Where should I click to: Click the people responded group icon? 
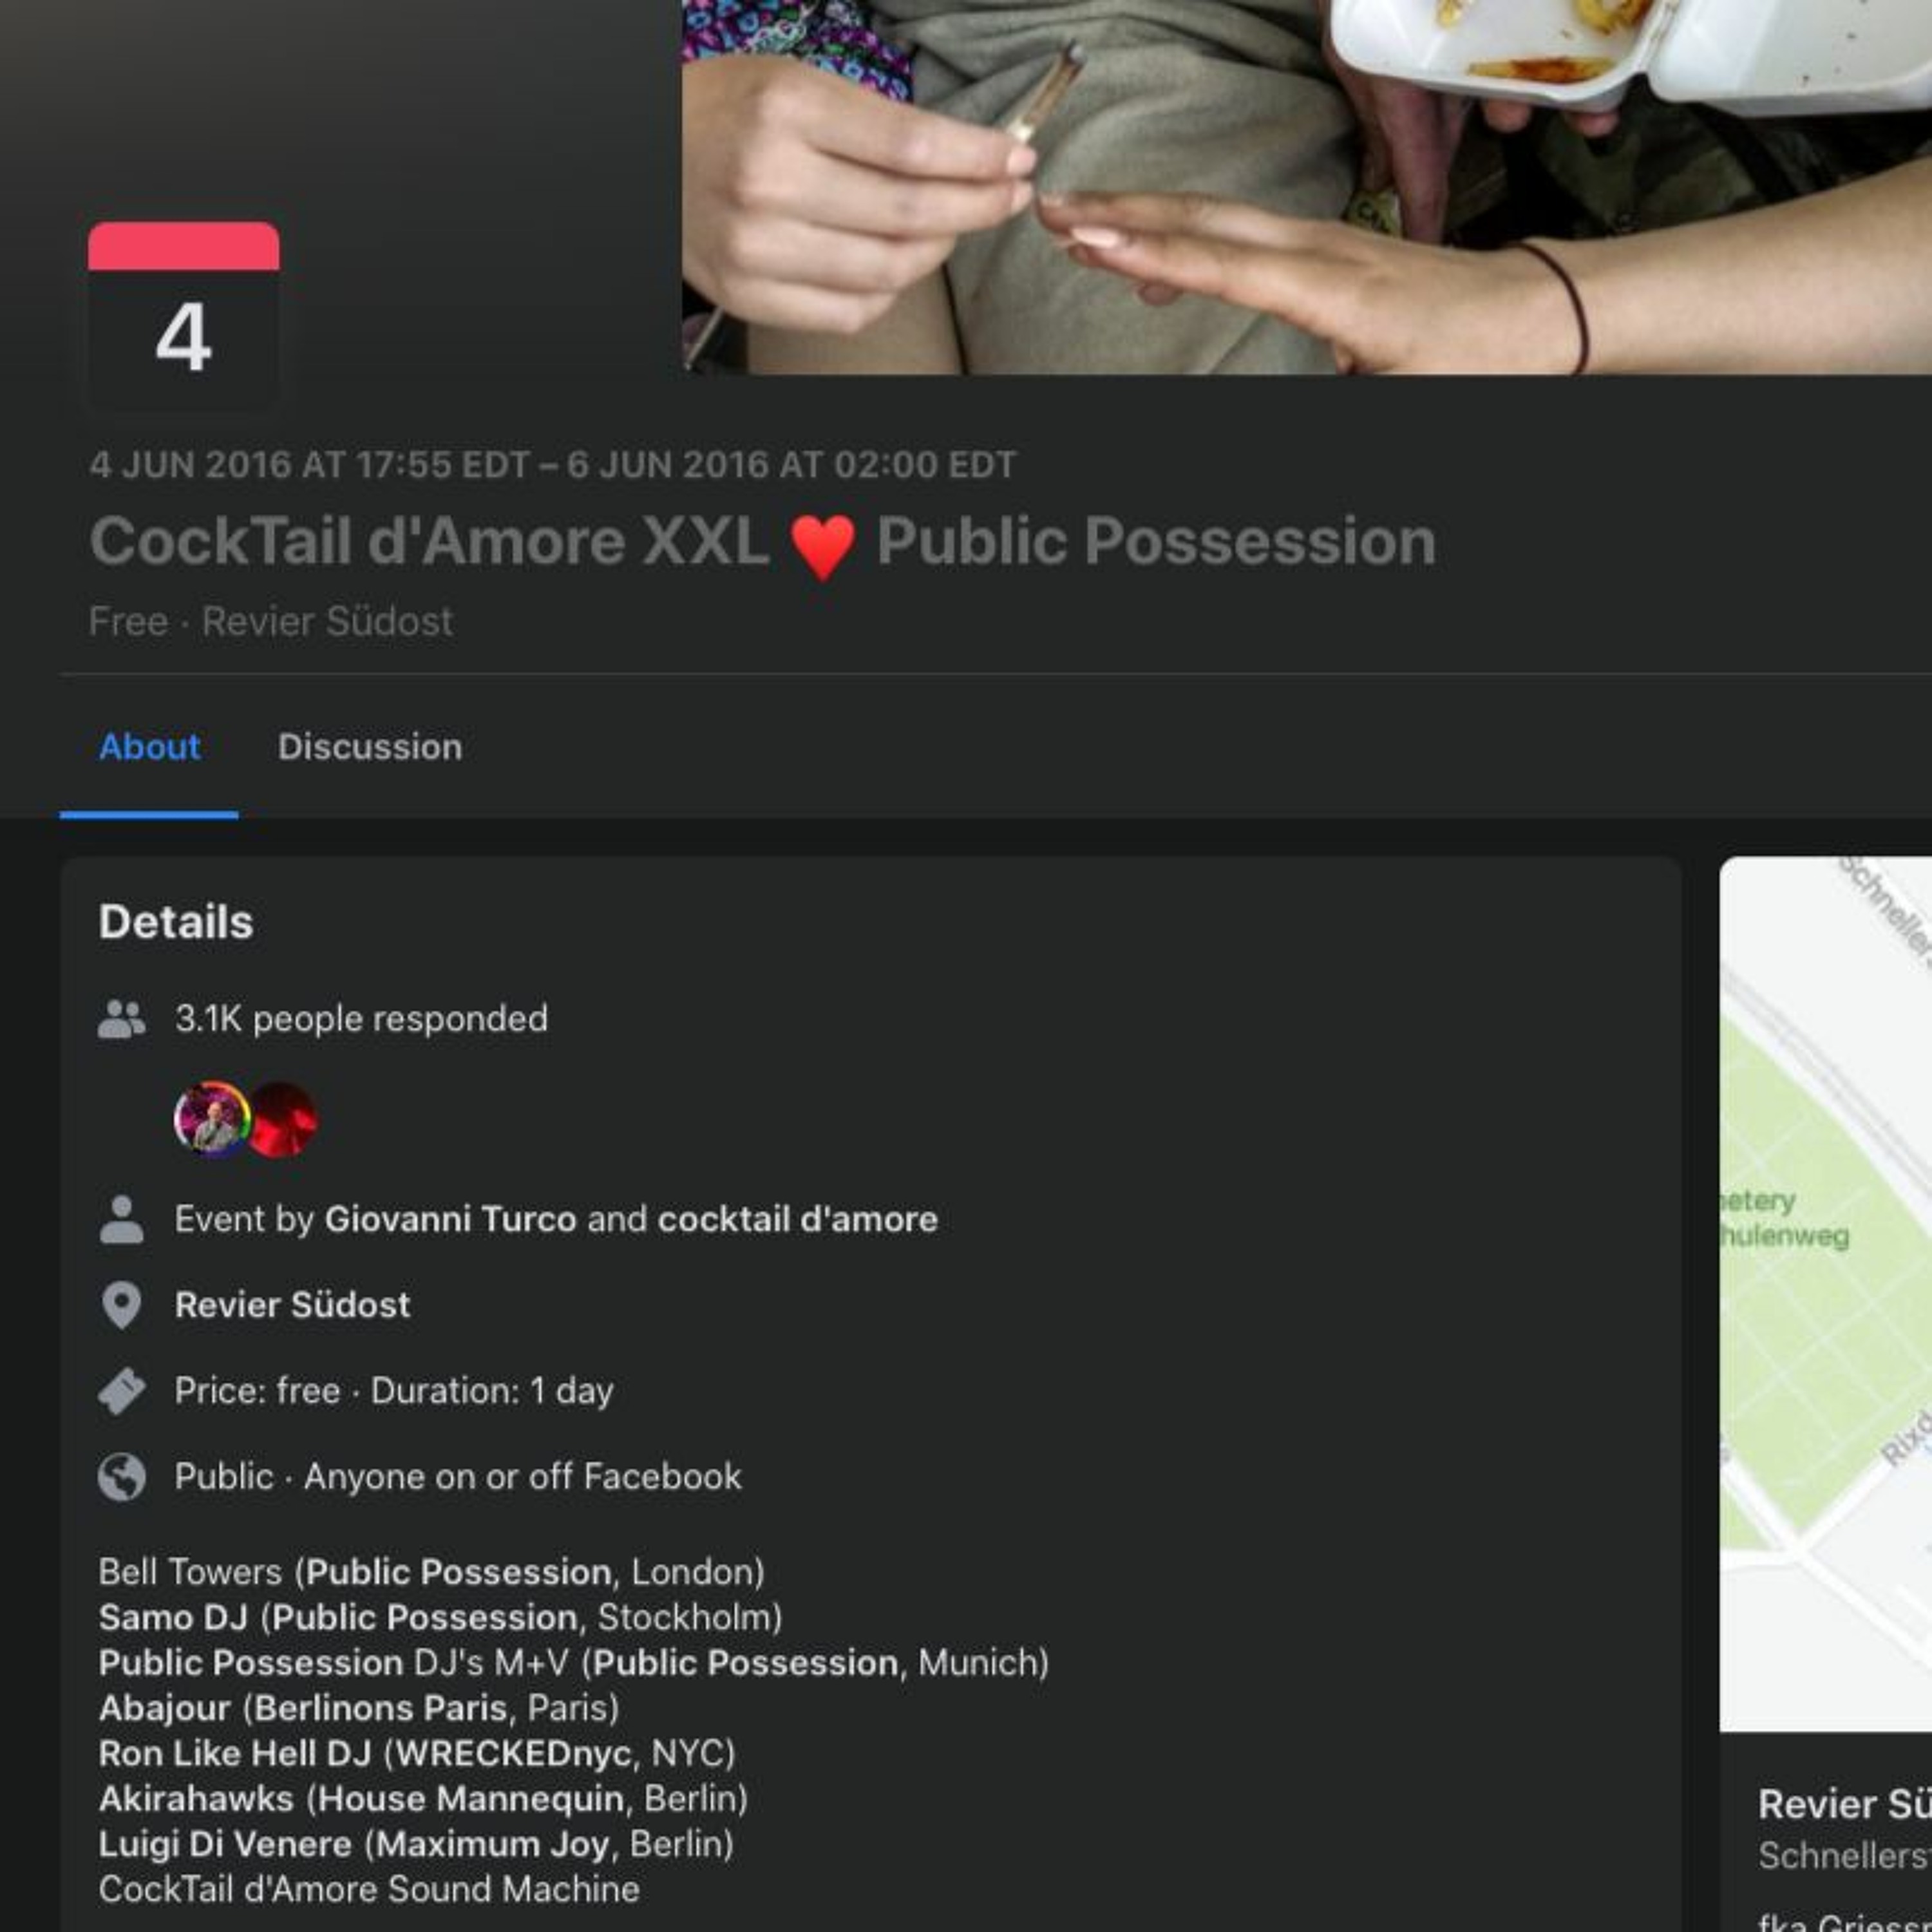coord(122,1020)
